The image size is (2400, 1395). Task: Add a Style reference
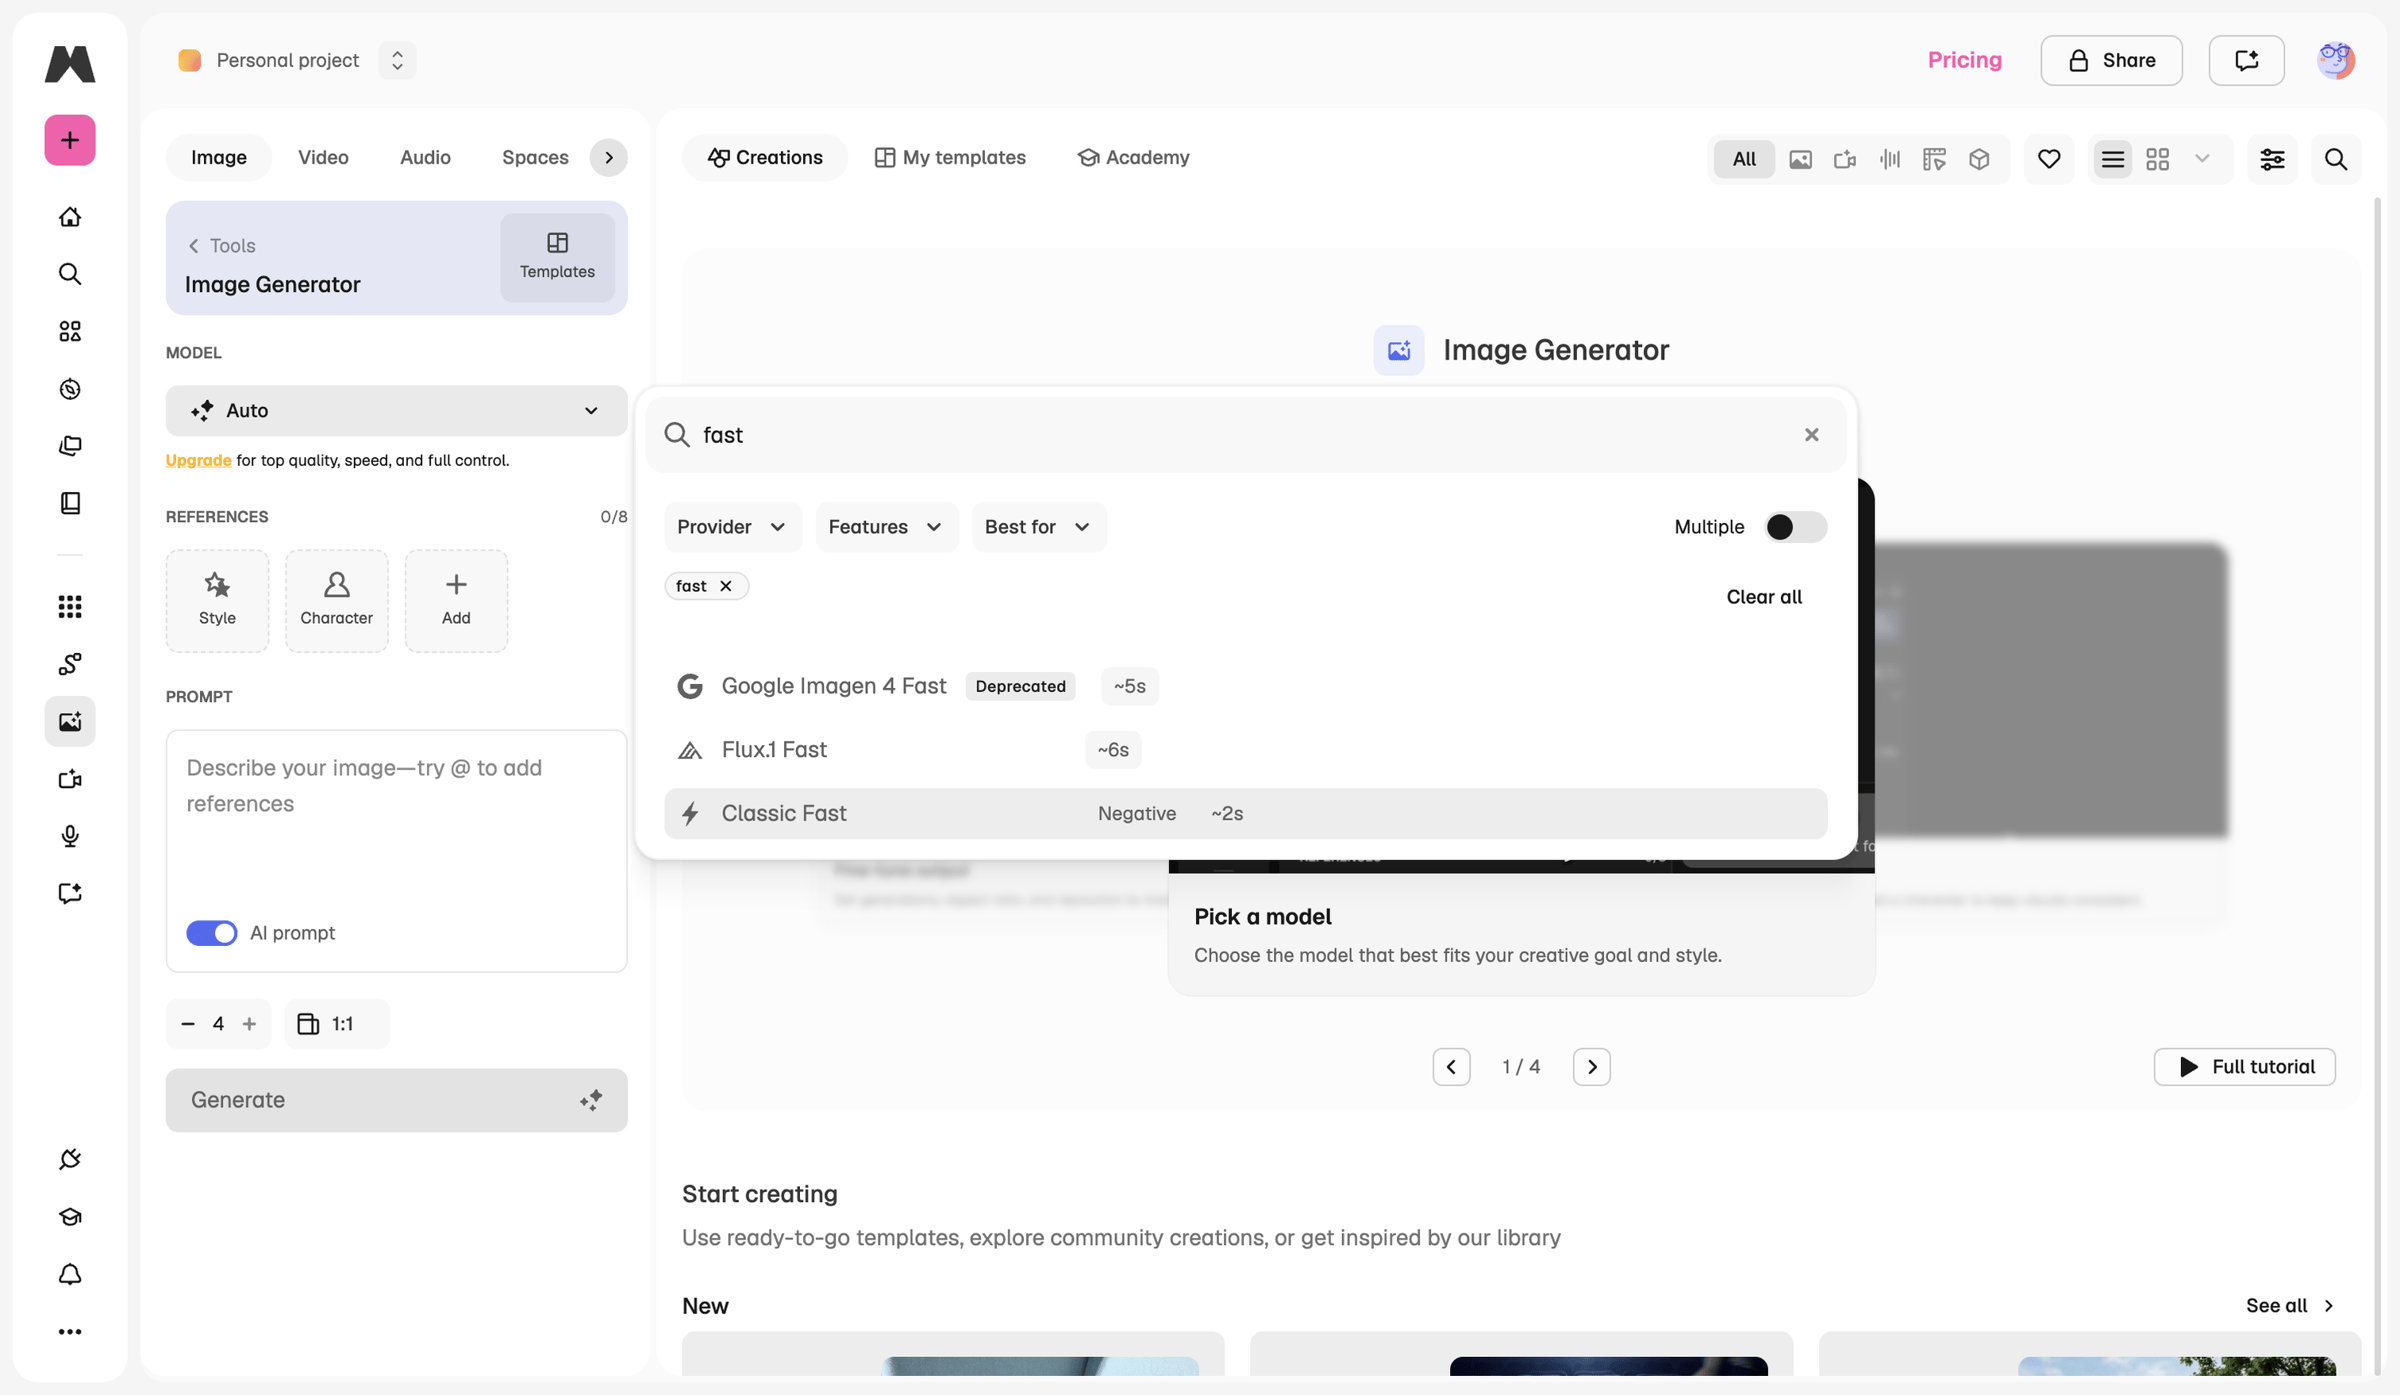click(217, 600)
